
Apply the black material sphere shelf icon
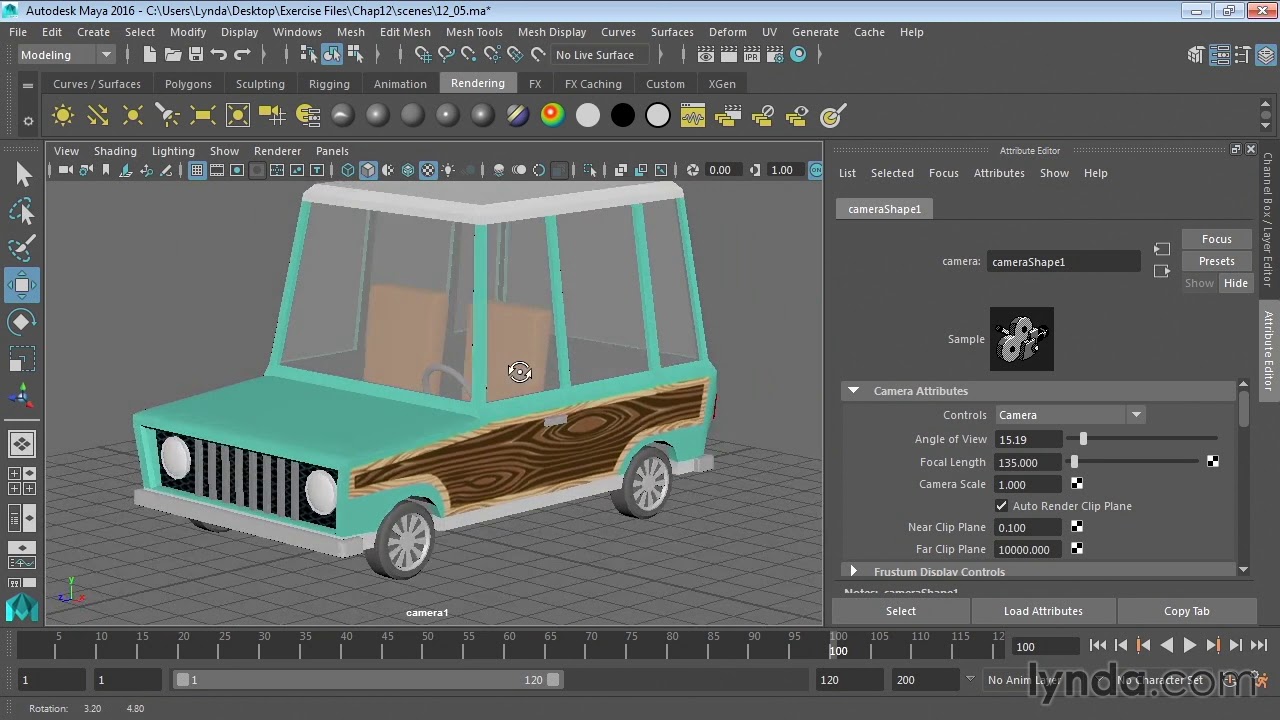point(622,116)
